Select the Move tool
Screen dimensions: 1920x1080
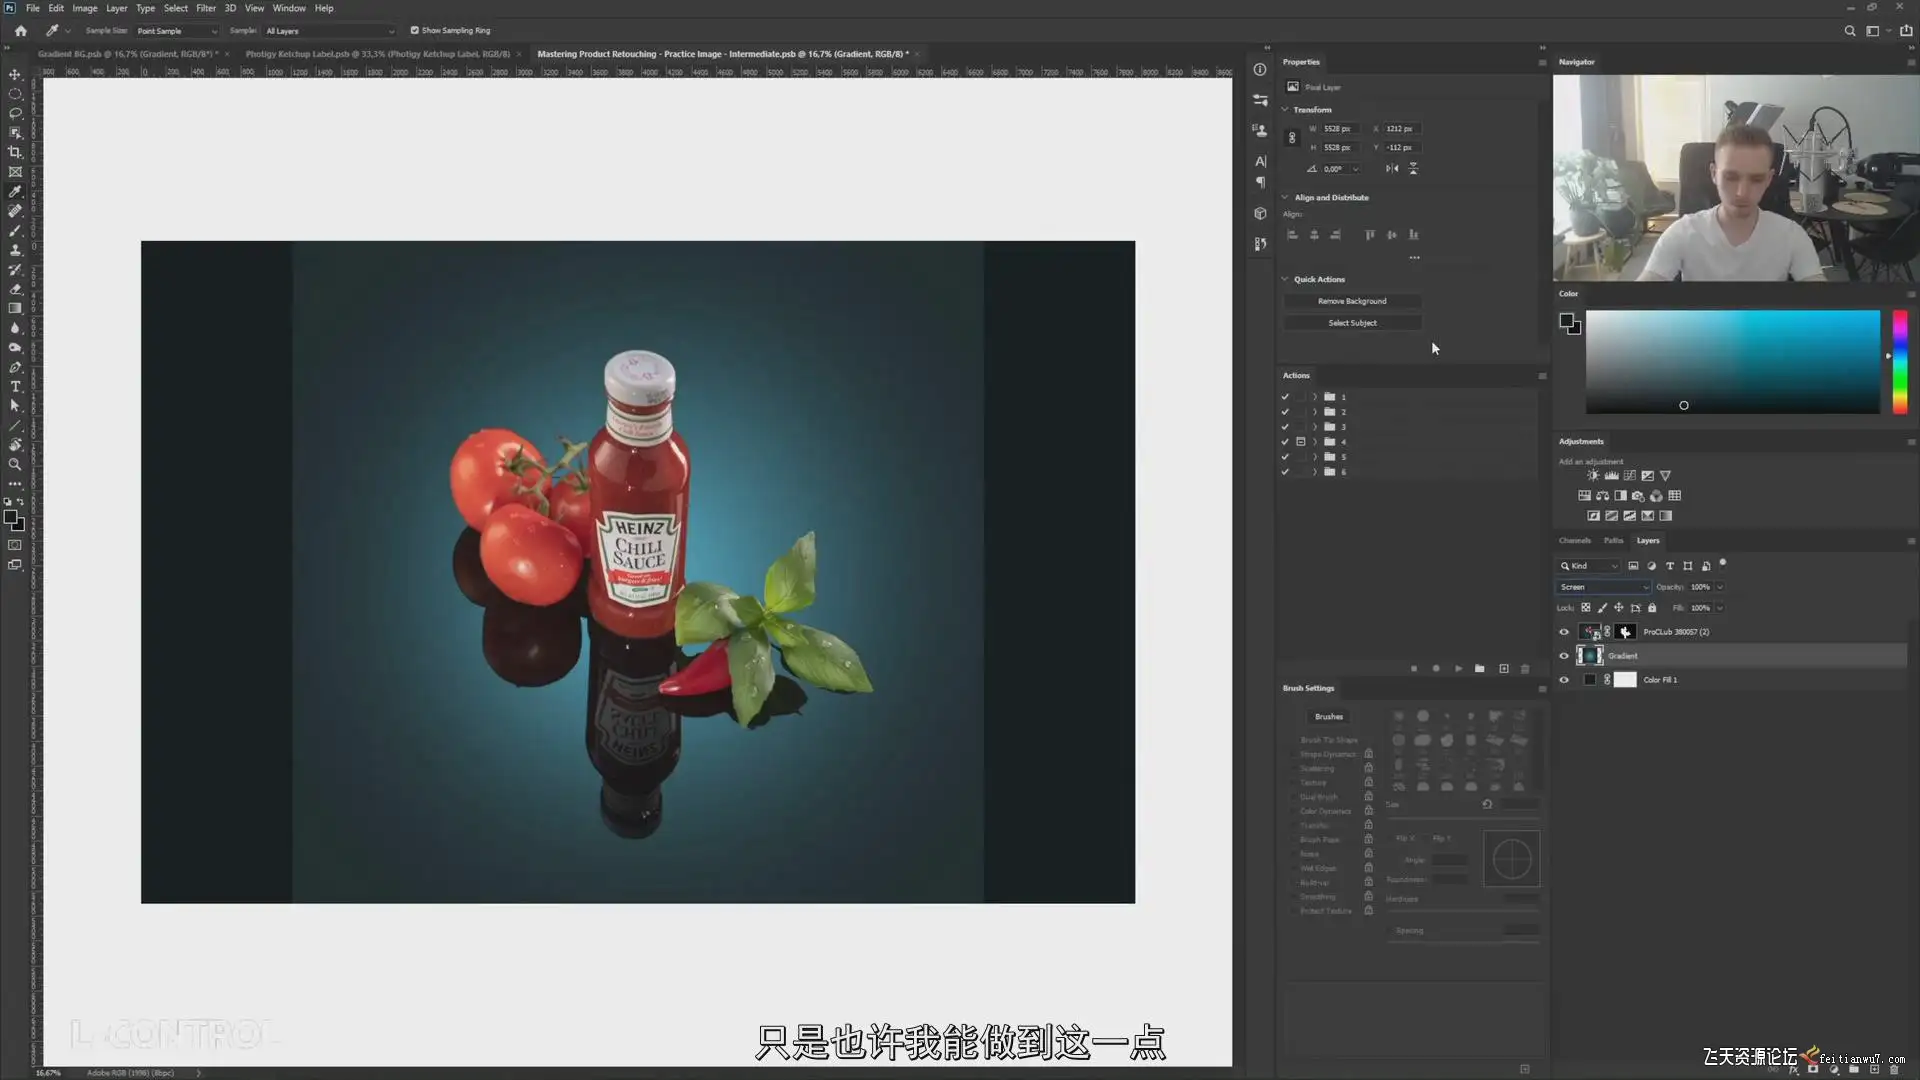(15, 75)
